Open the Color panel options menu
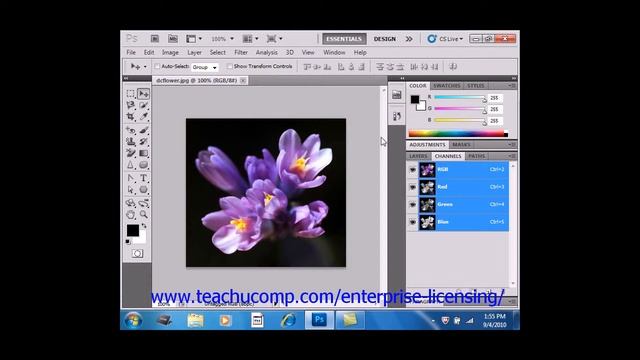 click(x=512, y=86)
